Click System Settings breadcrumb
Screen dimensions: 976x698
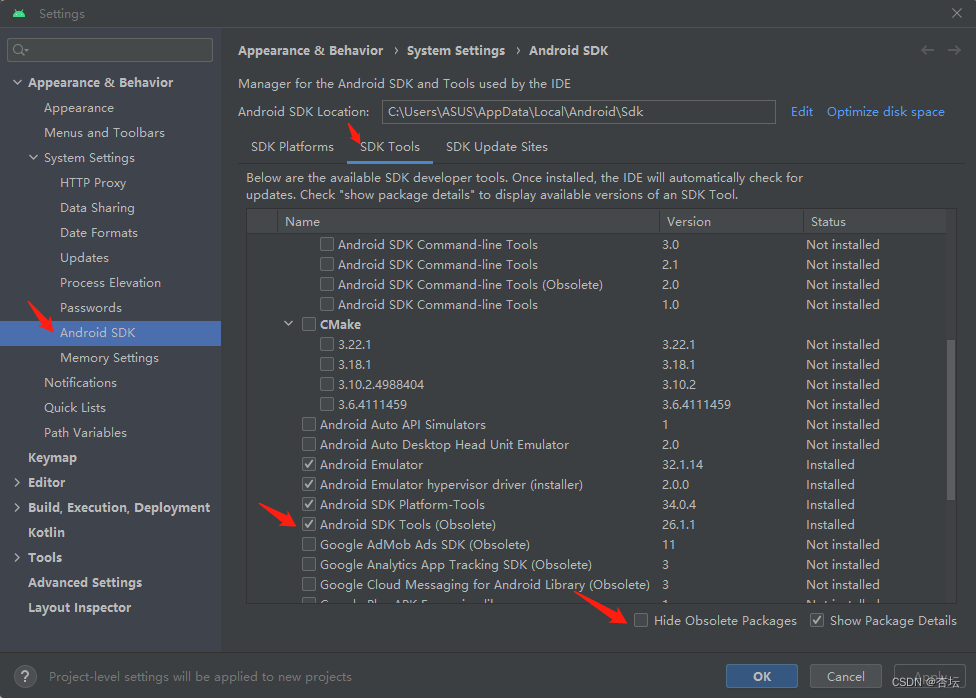456,50
